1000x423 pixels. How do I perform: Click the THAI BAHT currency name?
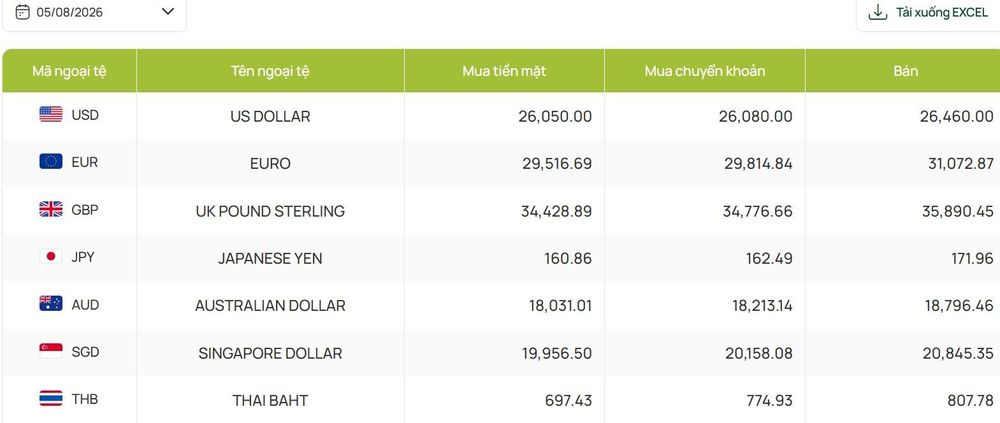[x=270, y=401]
